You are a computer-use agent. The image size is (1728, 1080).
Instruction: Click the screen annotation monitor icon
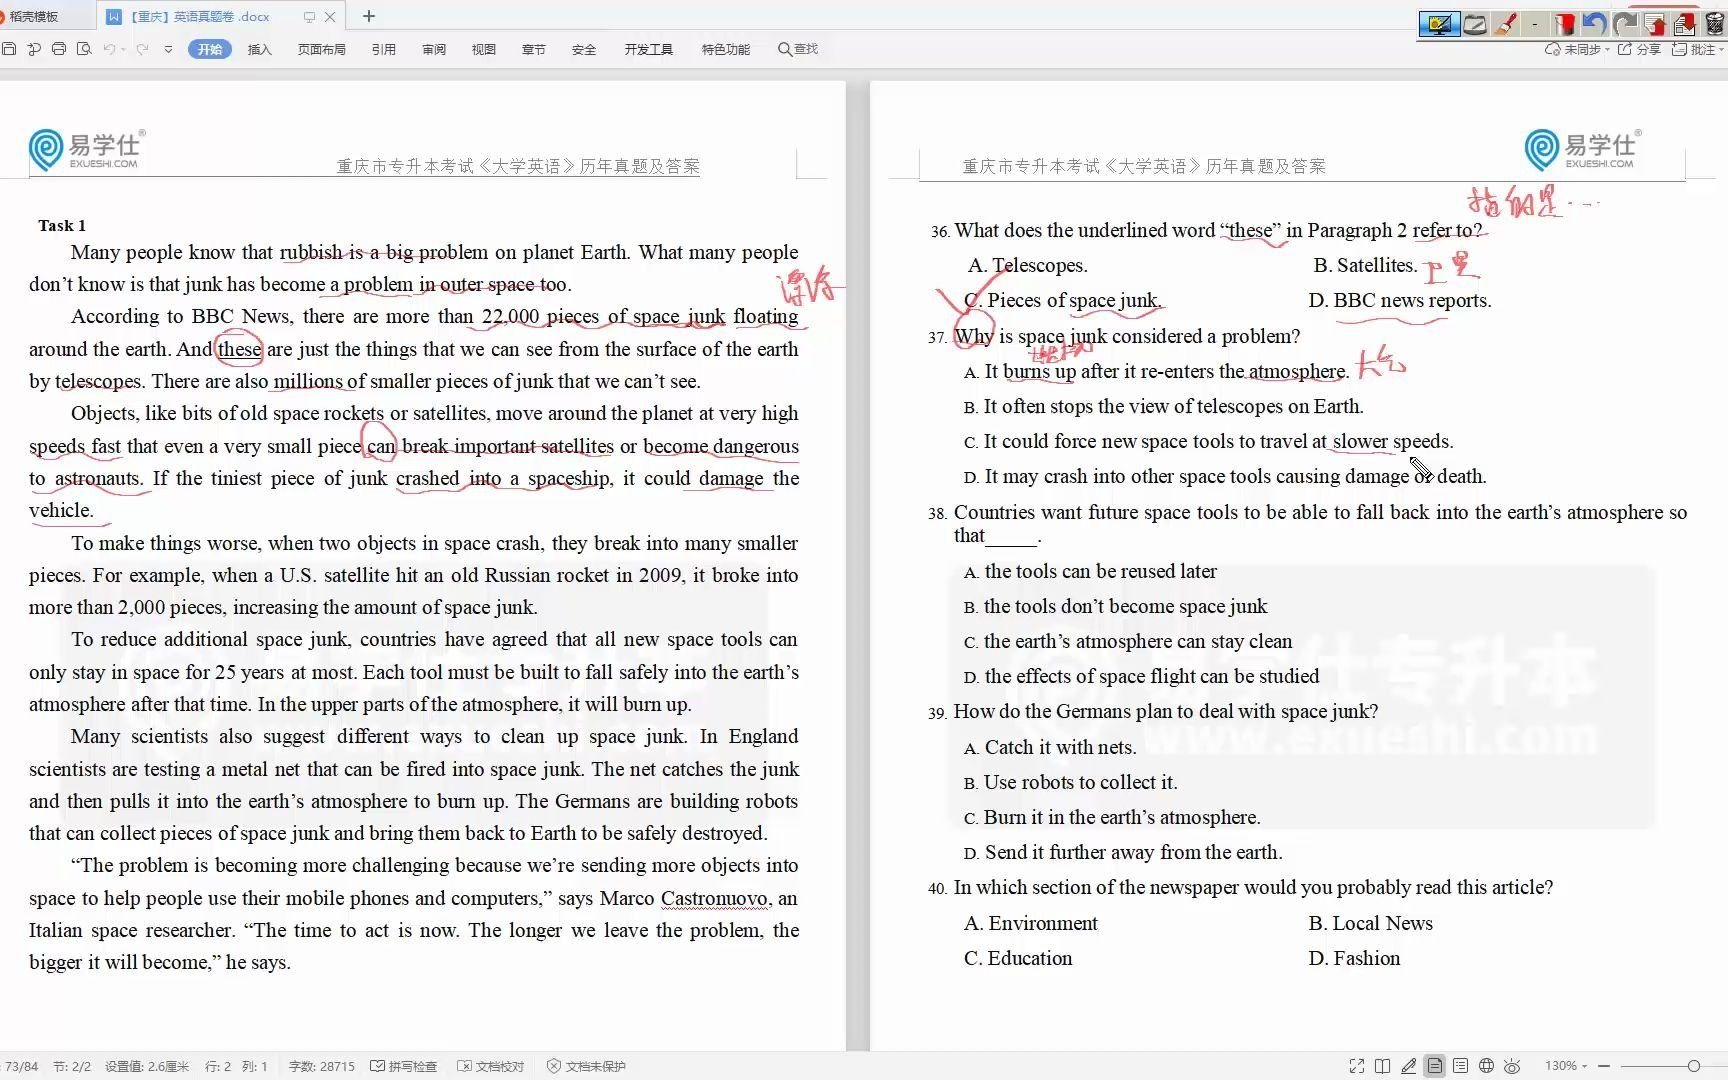pos(1439,24)
